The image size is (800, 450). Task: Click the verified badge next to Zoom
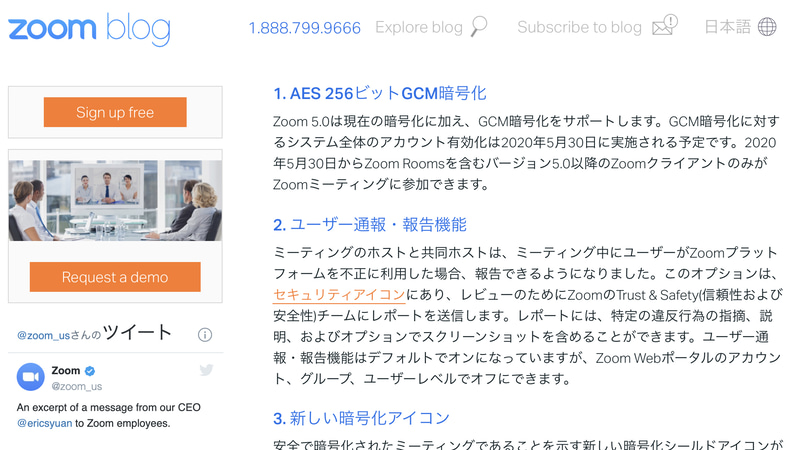coord(90,371)
